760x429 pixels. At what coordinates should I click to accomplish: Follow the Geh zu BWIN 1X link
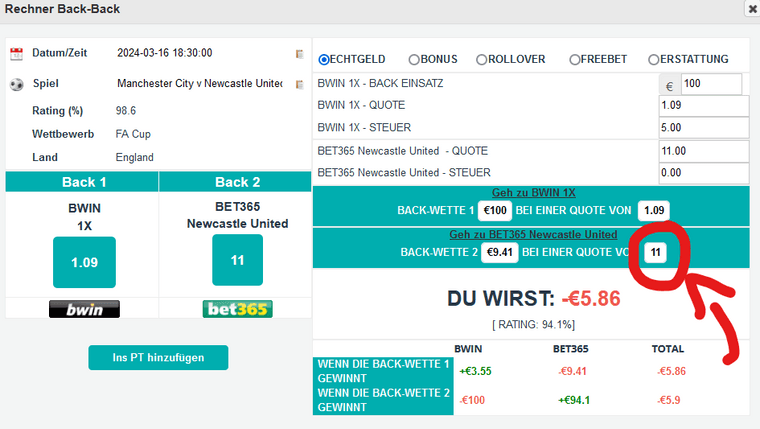coord(534,192)
